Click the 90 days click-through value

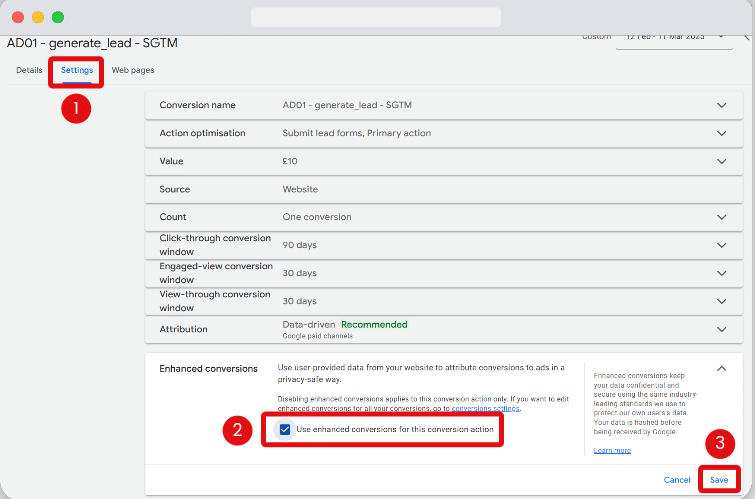pos(299,245)
